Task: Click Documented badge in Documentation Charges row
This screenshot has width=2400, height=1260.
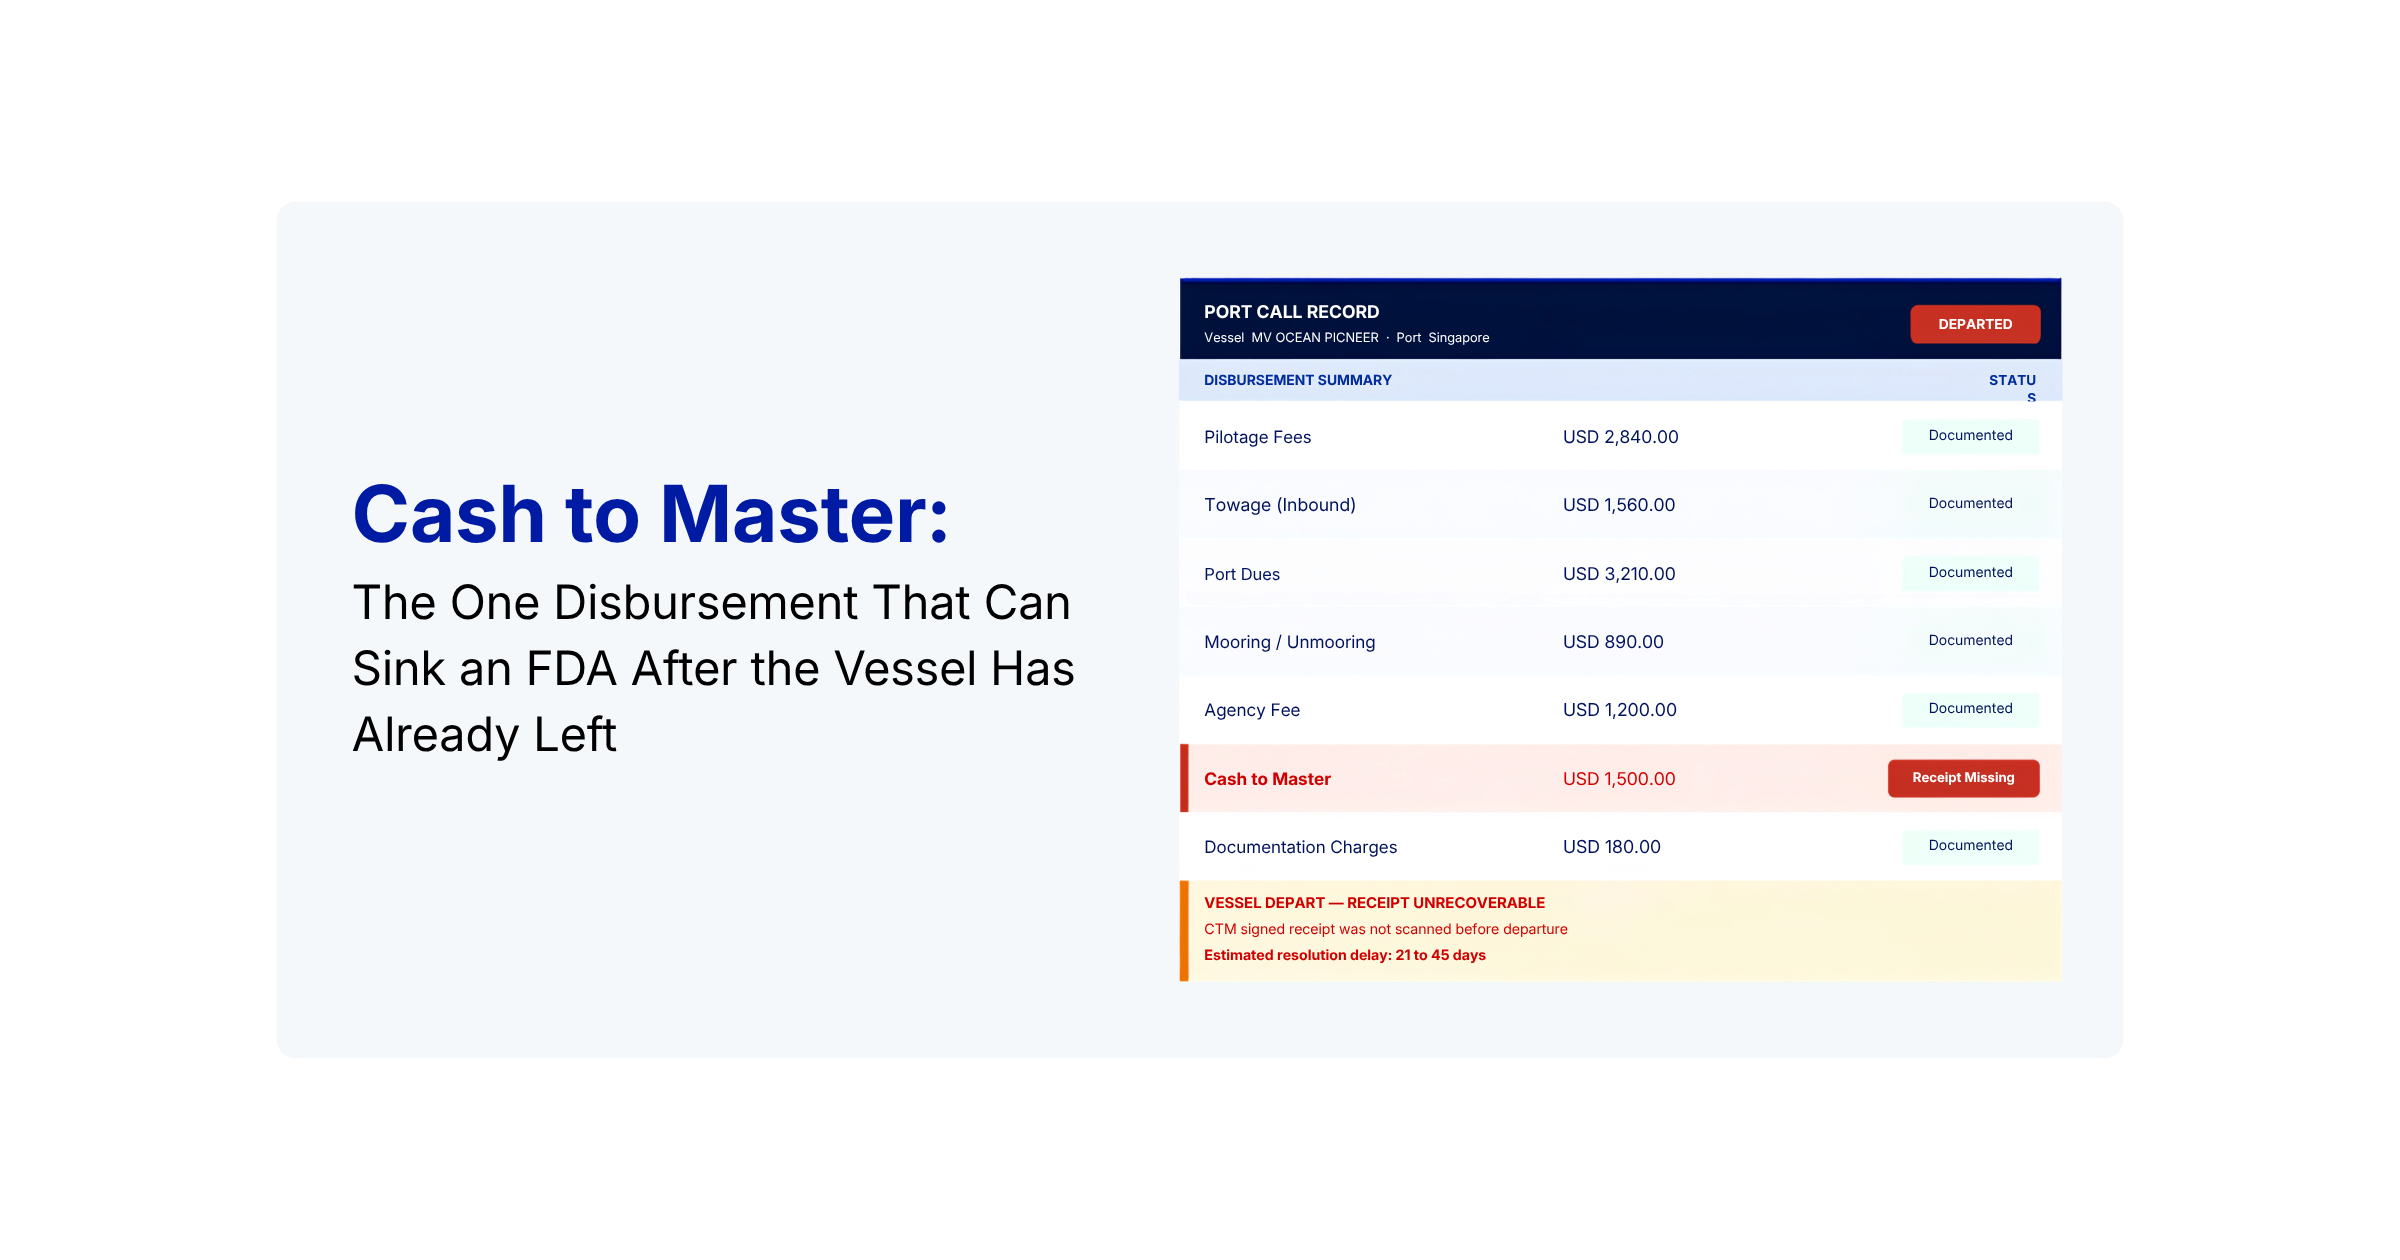Action: click(1970, 846)
